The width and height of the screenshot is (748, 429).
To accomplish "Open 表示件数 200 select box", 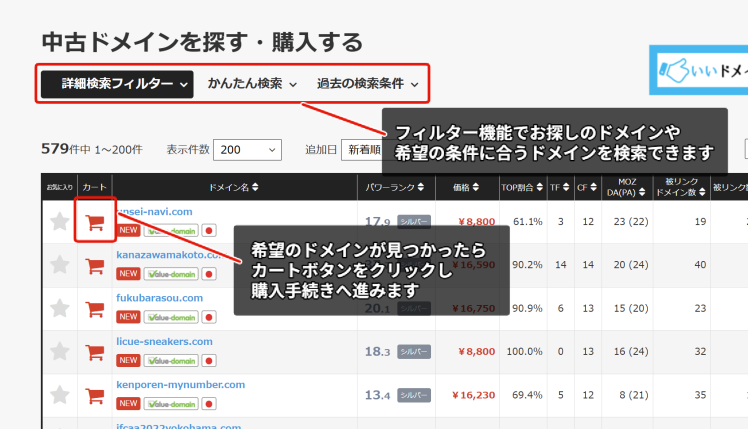I will 248,150.
